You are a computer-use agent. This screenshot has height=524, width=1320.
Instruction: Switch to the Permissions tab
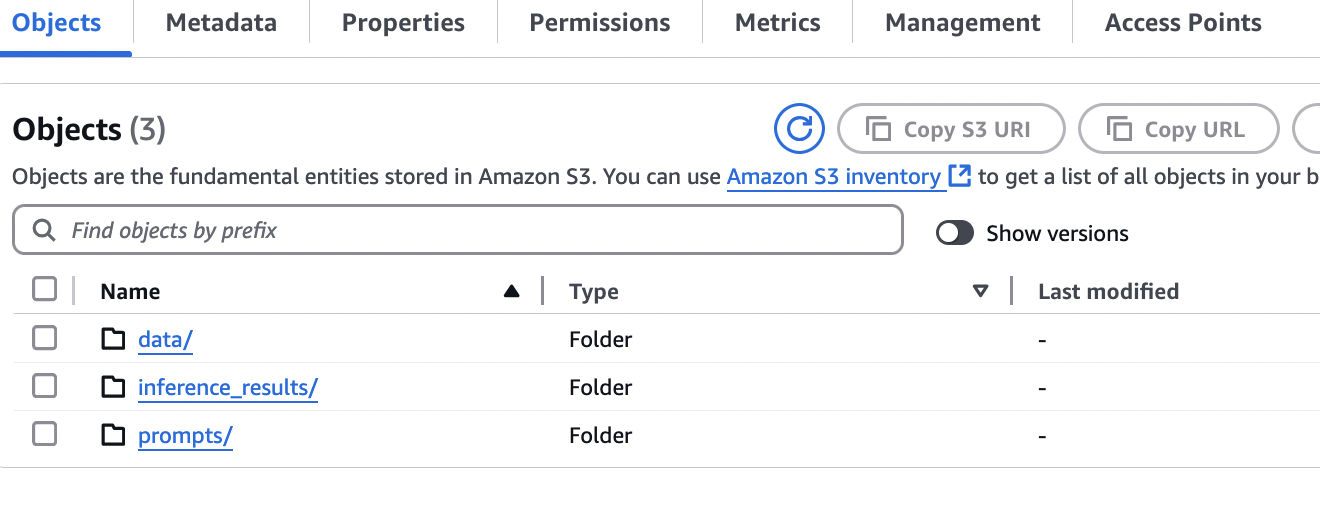(x=600, y=23)
